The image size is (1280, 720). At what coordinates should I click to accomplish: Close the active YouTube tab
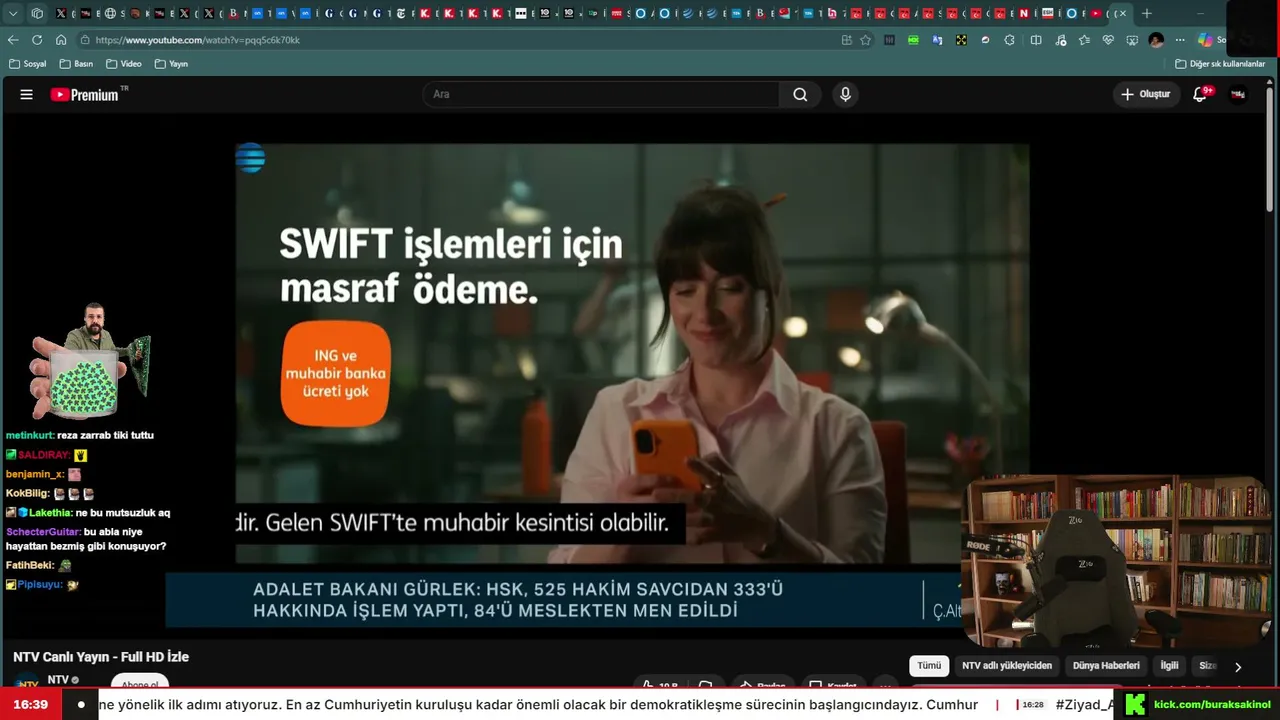tap(1121, 14)
